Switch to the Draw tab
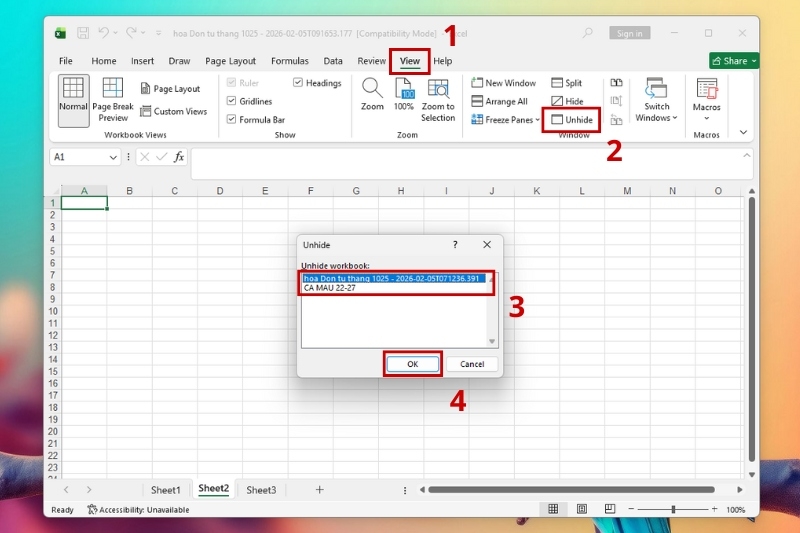 [179, 61]
